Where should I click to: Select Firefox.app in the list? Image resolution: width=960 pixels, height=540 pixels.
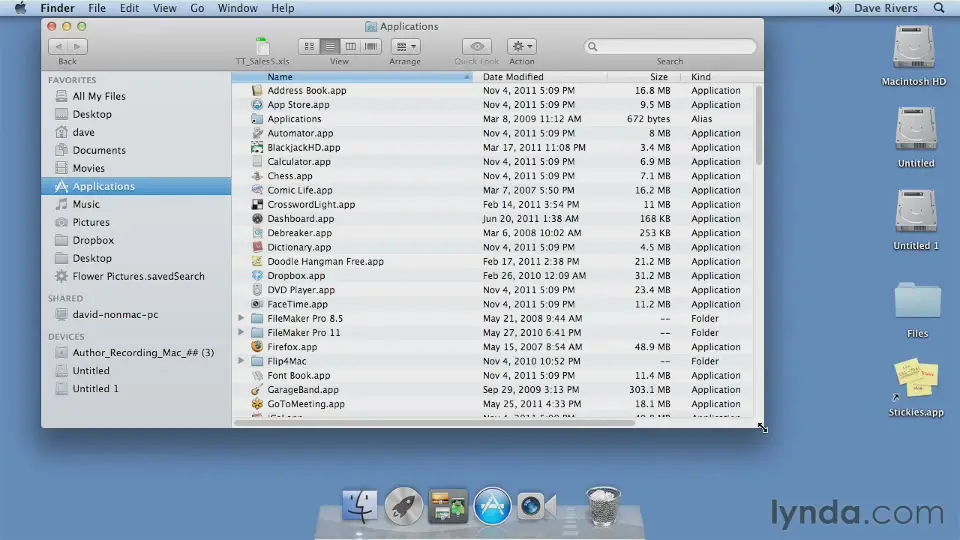point(292,347)
